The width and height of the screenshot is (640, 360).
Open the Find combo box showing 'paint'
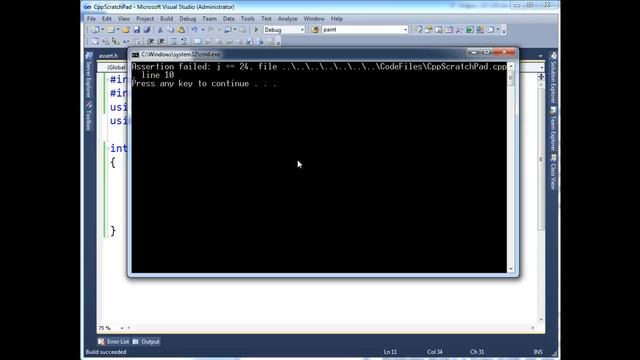365,29
